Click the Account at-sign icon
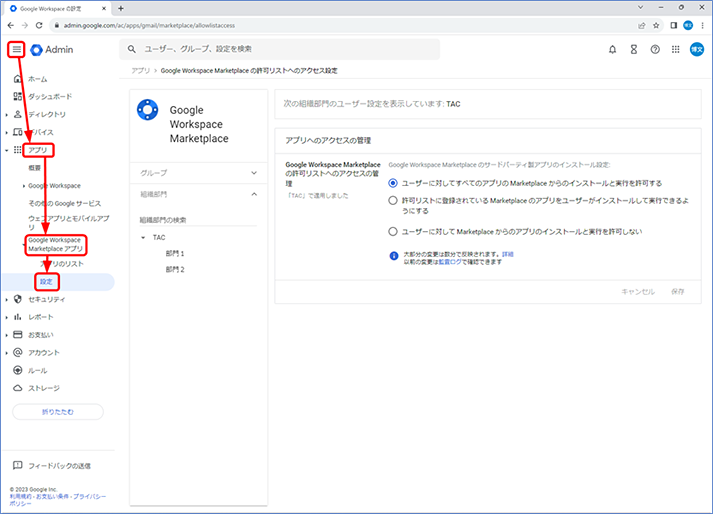This screenshot has height=514, width=713. [x=18, y=353]
